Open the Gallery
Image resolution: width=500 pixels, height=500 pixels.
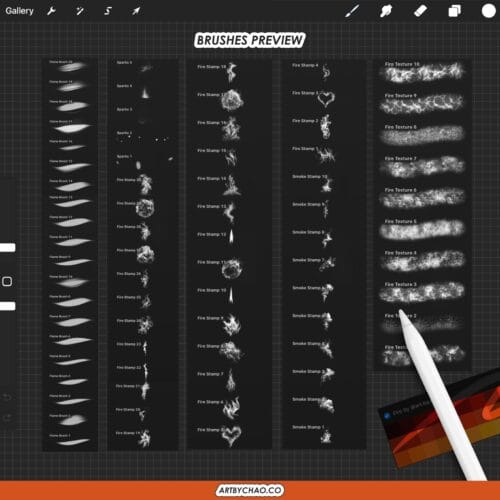[19, 11]
